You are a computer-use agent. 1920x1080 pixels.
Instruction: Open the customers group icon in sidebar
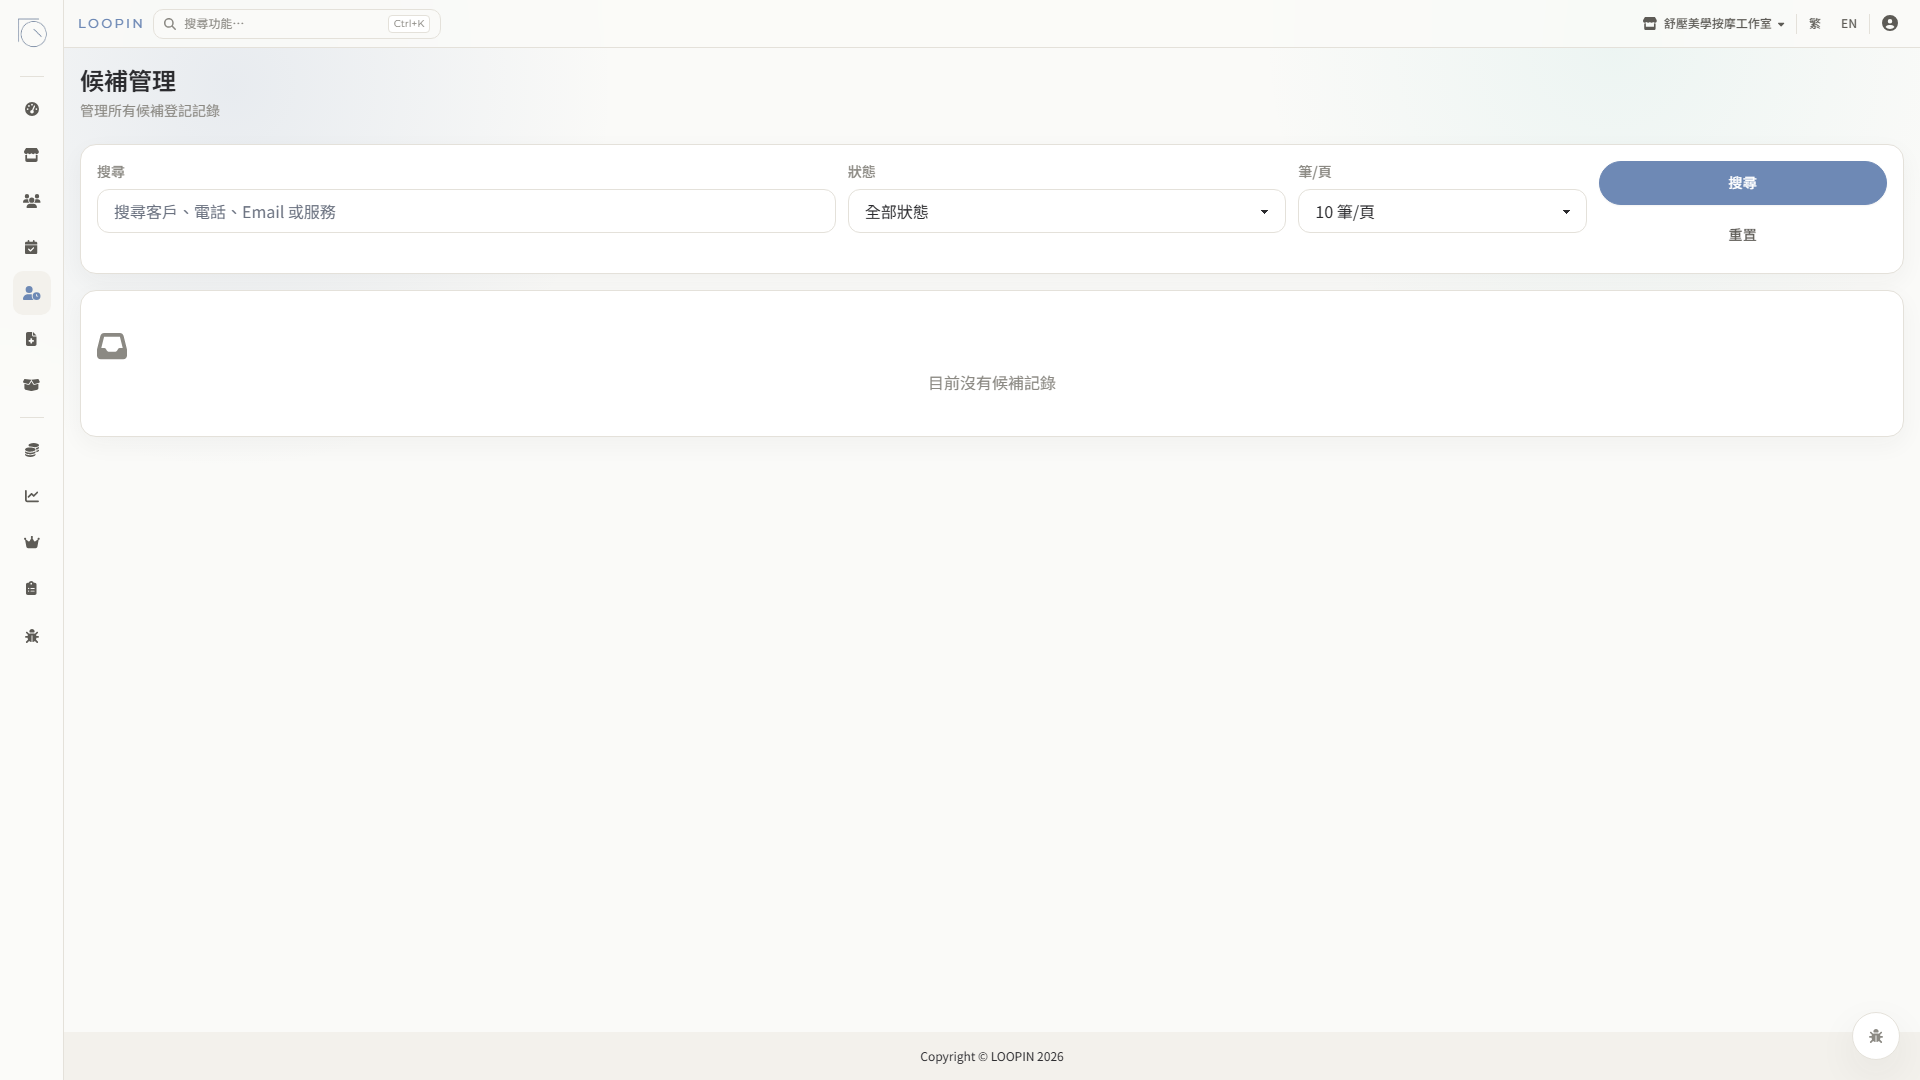(x=32, y=201)
